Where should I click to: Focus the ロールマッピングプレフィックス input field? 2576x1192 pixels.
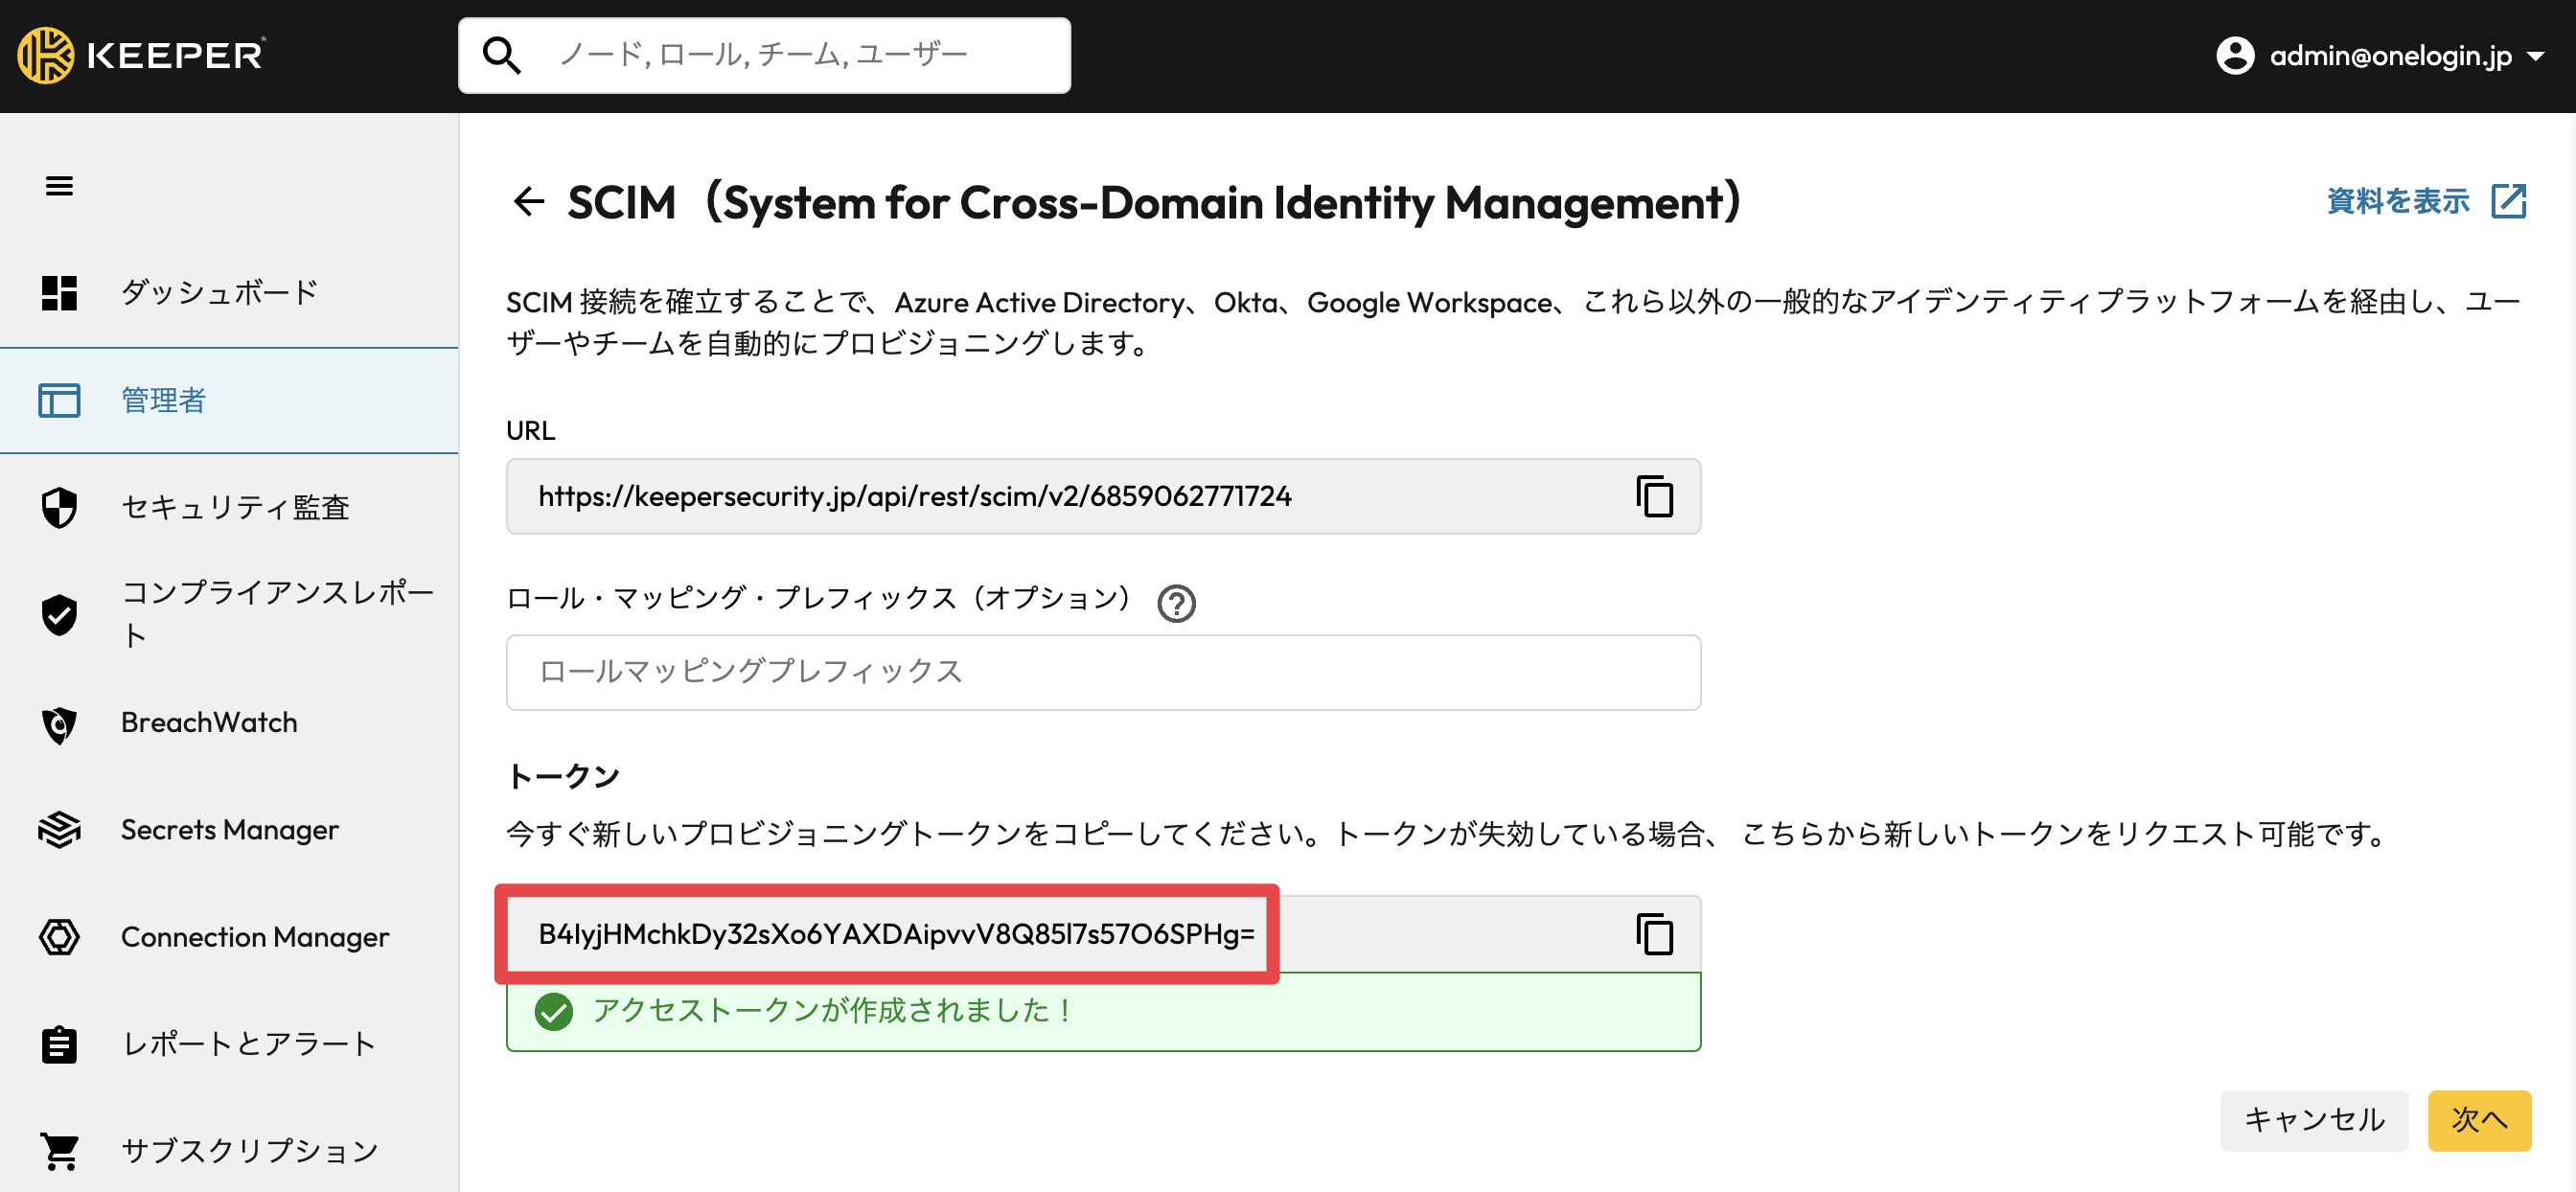click(x=1102, y=672)
